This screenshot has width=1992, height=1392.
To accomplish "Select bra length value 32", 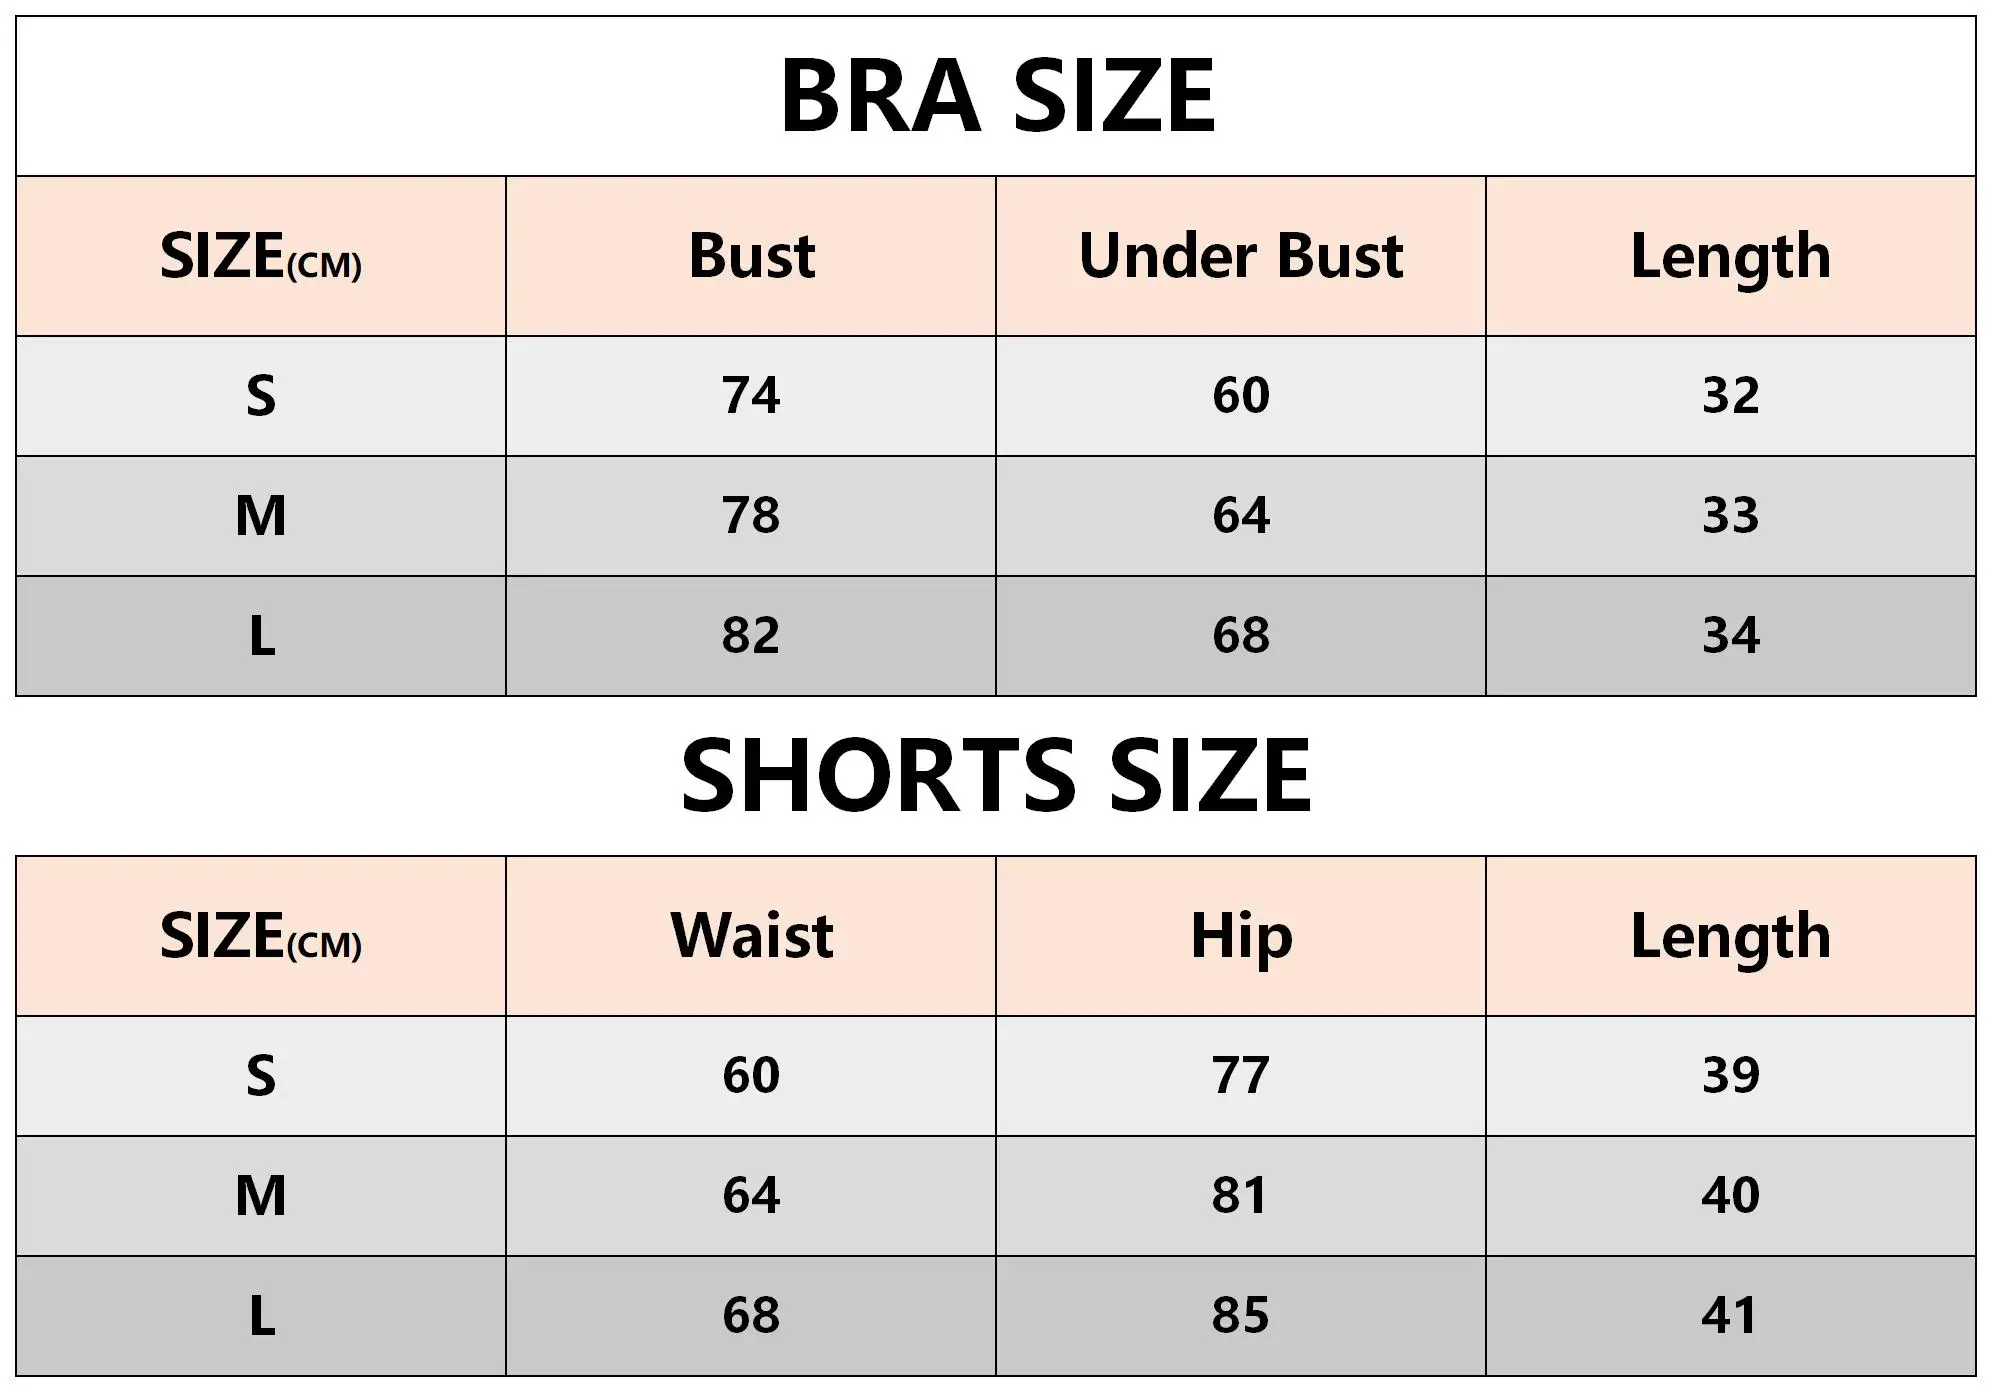I will click(1731, 396).
